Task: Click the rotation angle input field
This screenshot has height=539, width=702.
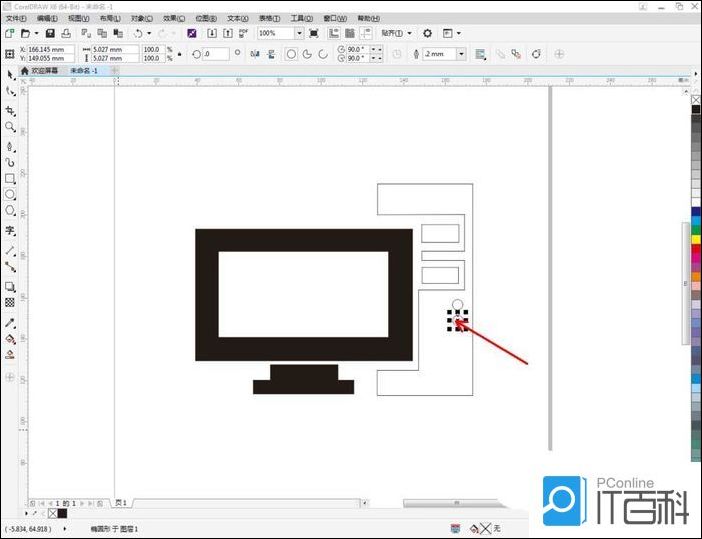Action: [x=216, y=54]
